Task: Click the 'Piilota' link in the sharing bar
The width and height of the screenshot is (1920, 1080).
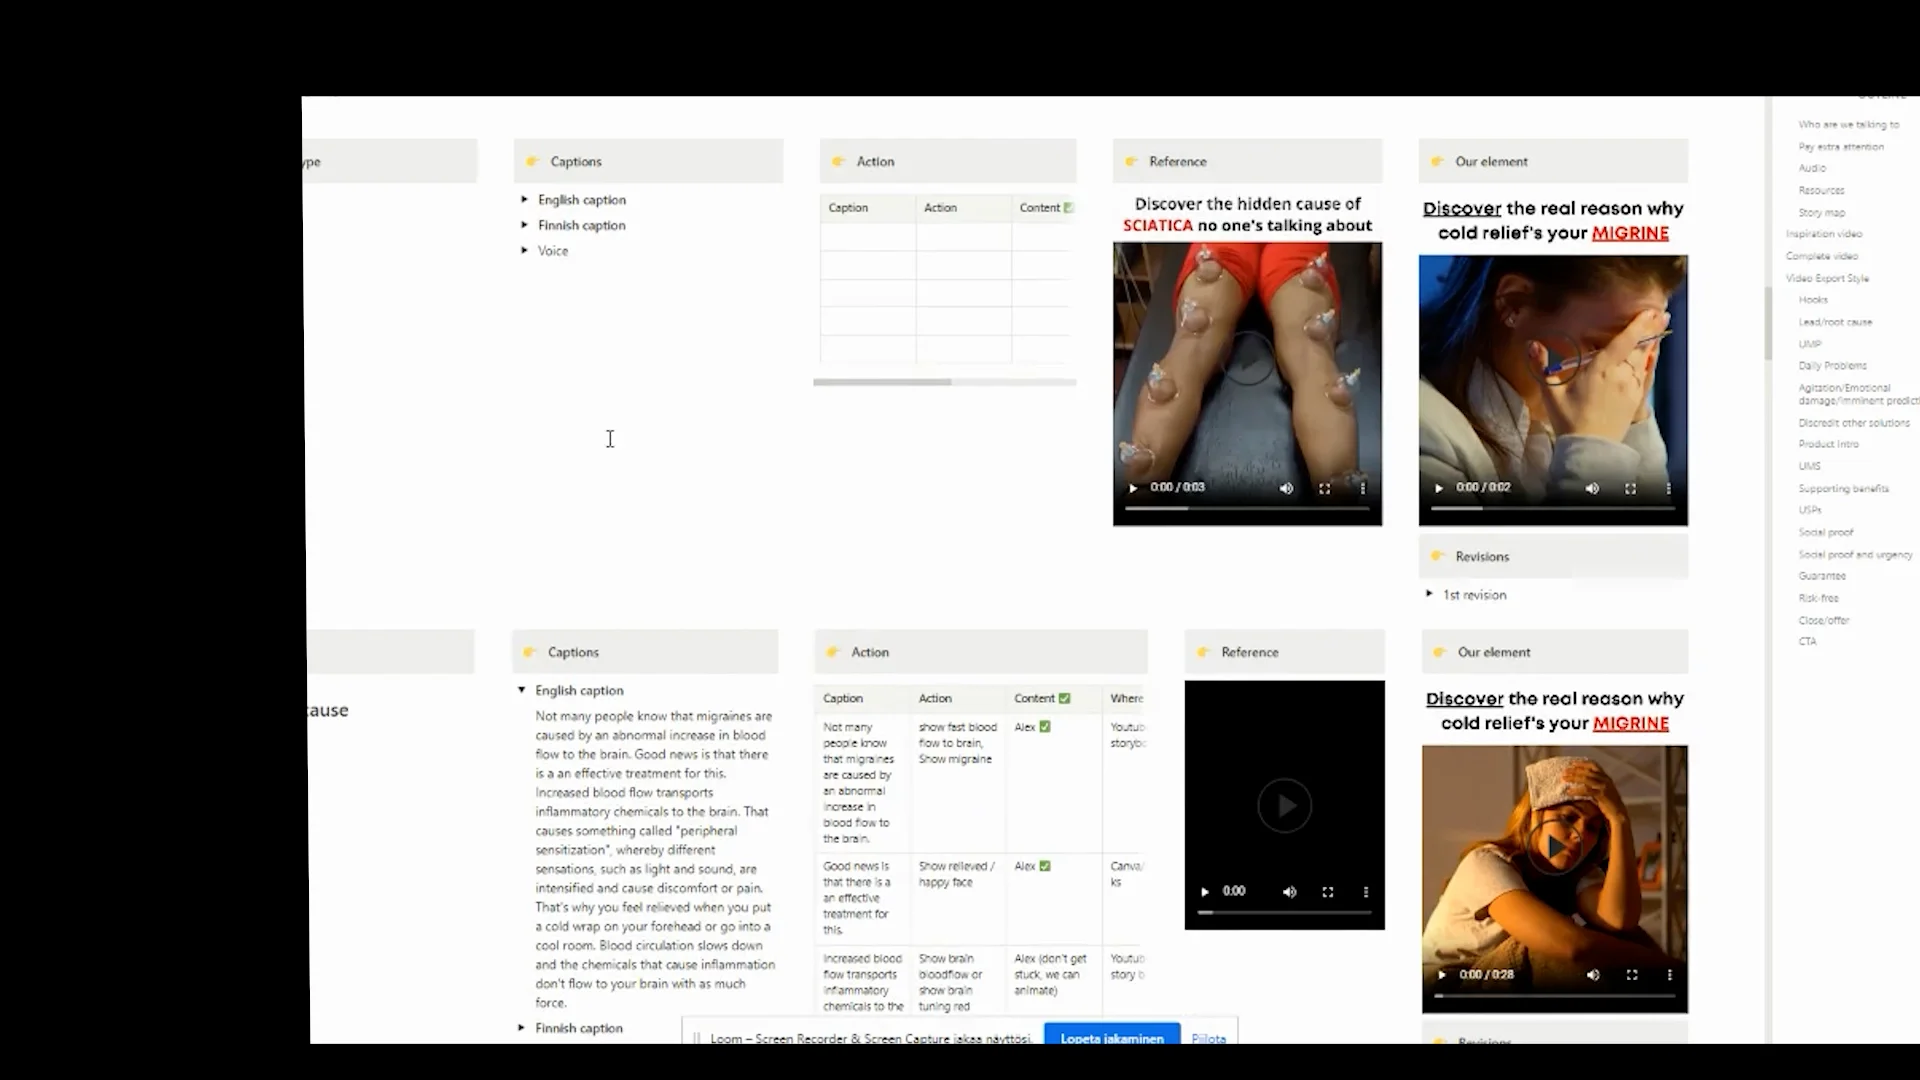Action: point(1209,1038)
